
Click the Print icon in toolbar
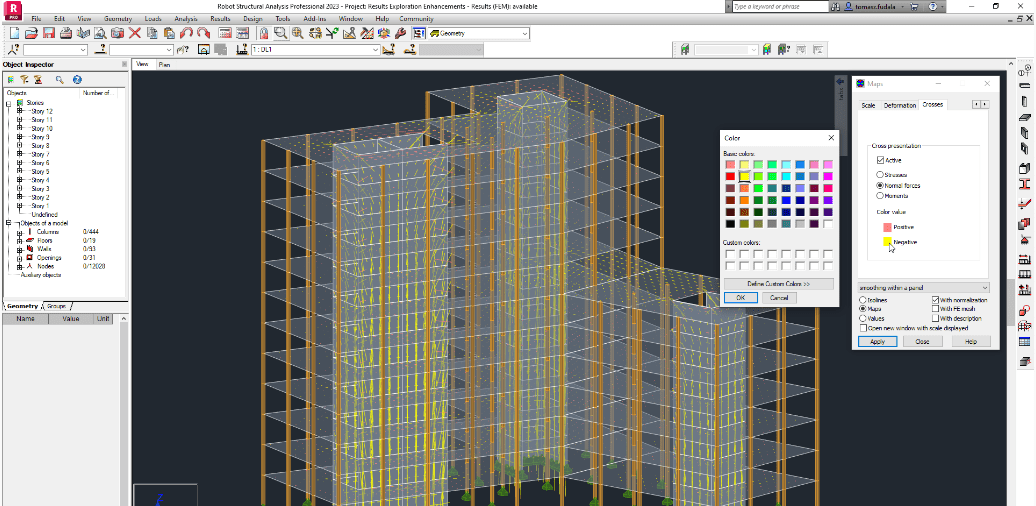click(x=65, y=34)
